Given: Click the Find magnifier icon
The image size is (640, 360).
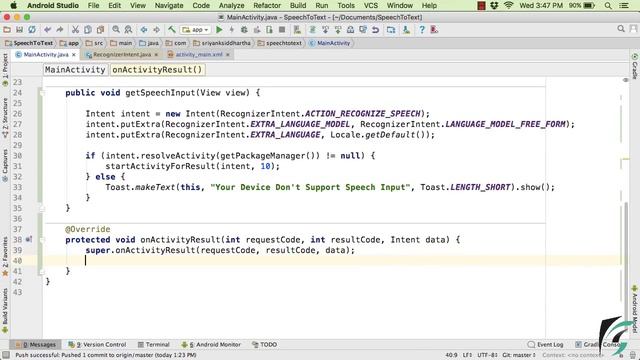Looking at the screenshot, I should point(116,30).
